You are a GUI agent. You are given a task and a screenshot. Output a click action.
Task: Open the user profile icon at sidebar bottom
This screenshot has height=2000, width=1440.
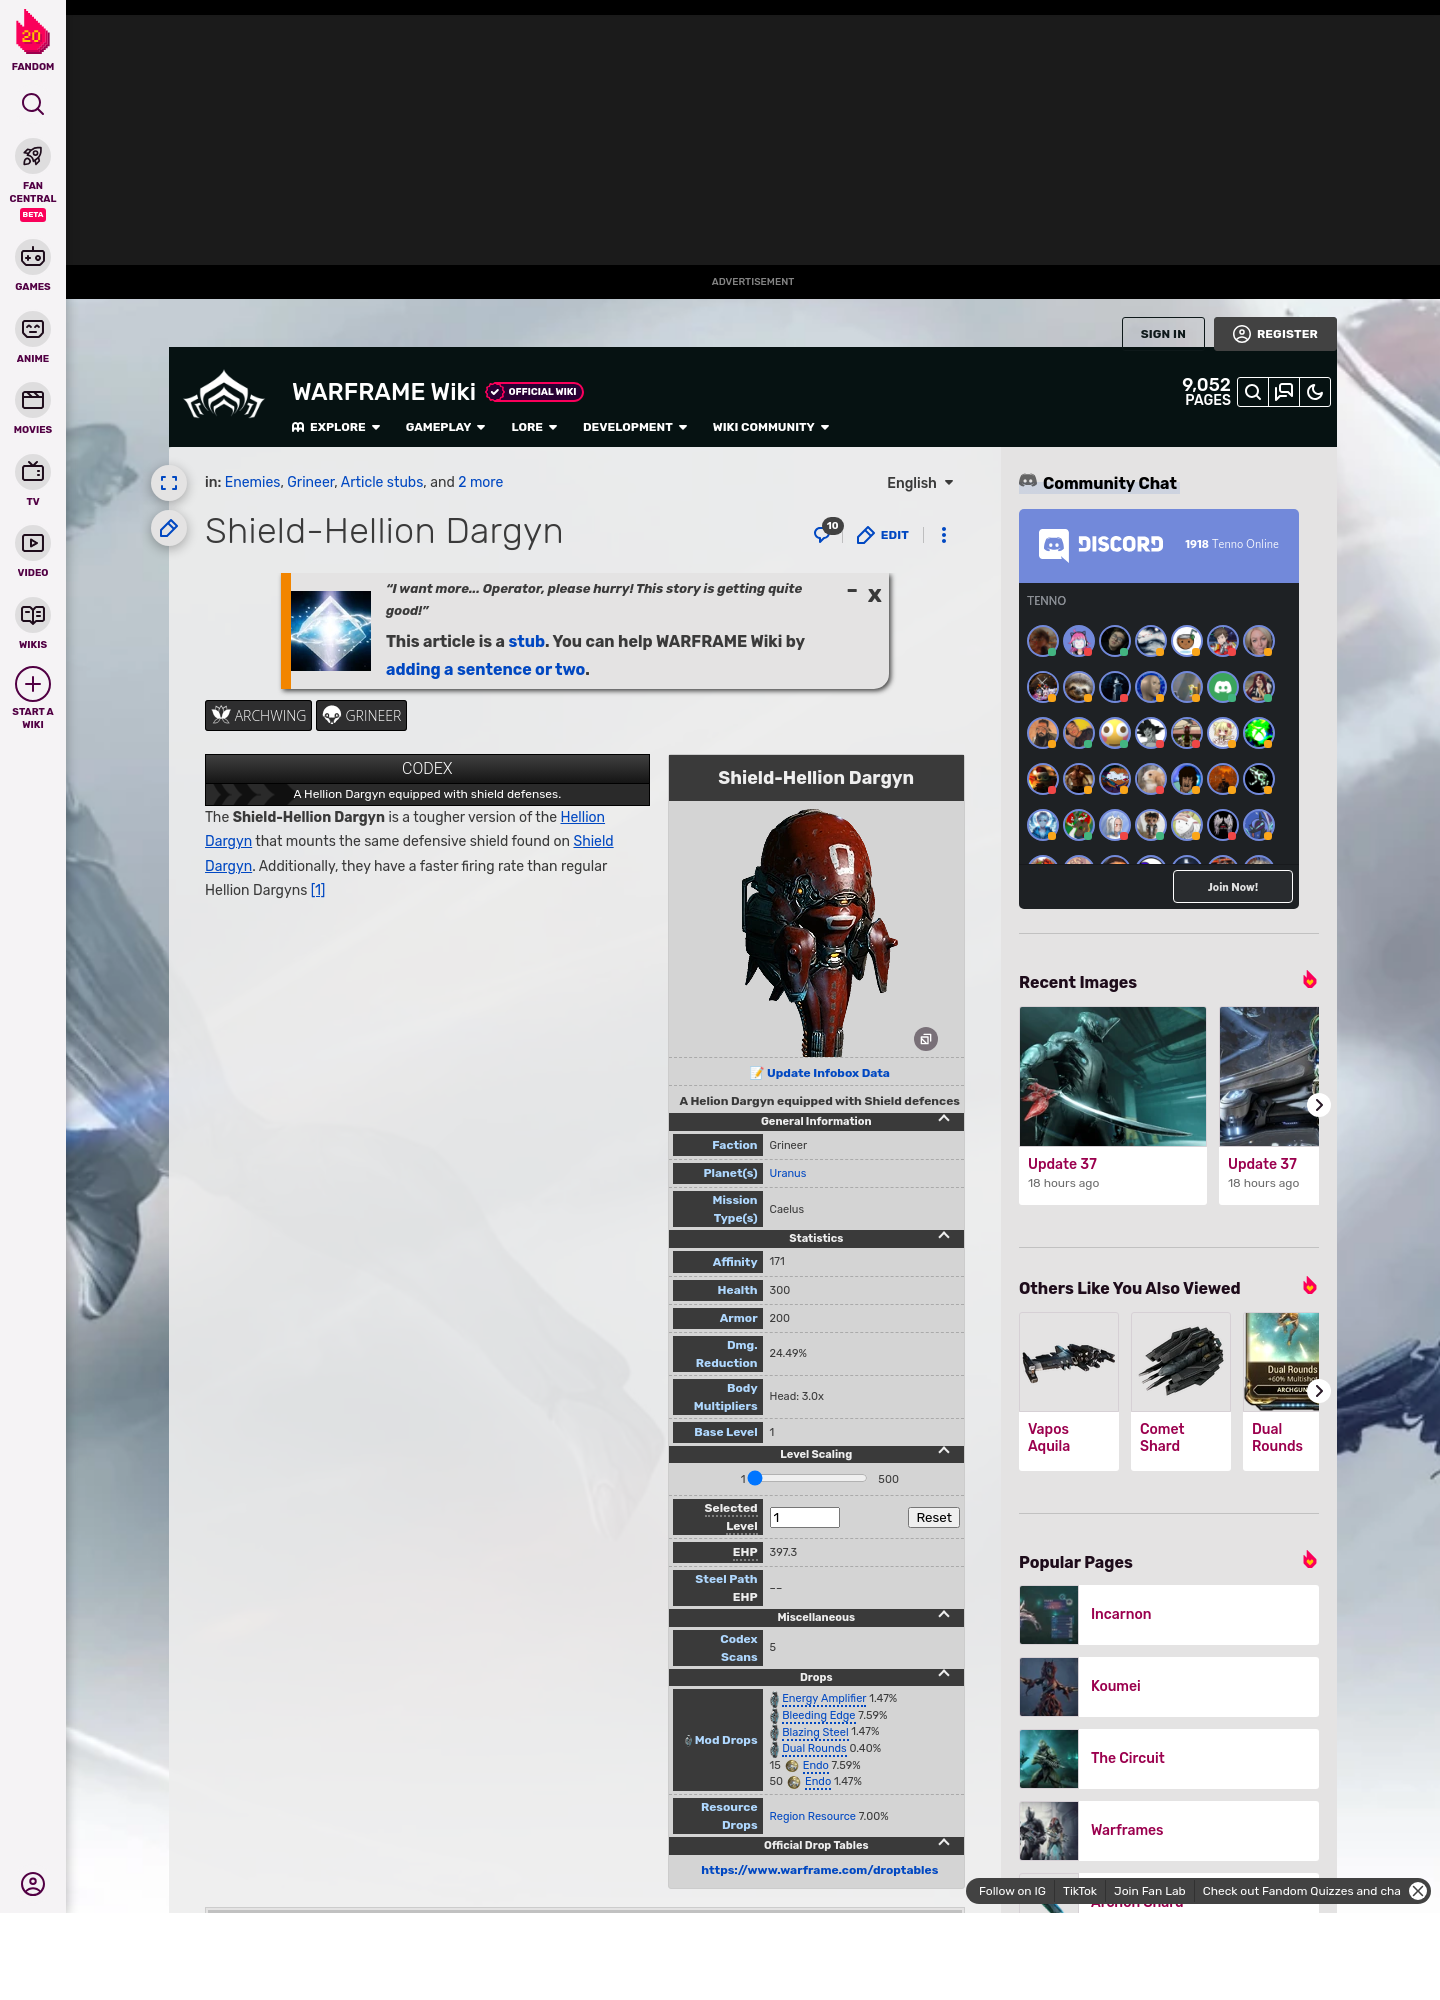33,1884
